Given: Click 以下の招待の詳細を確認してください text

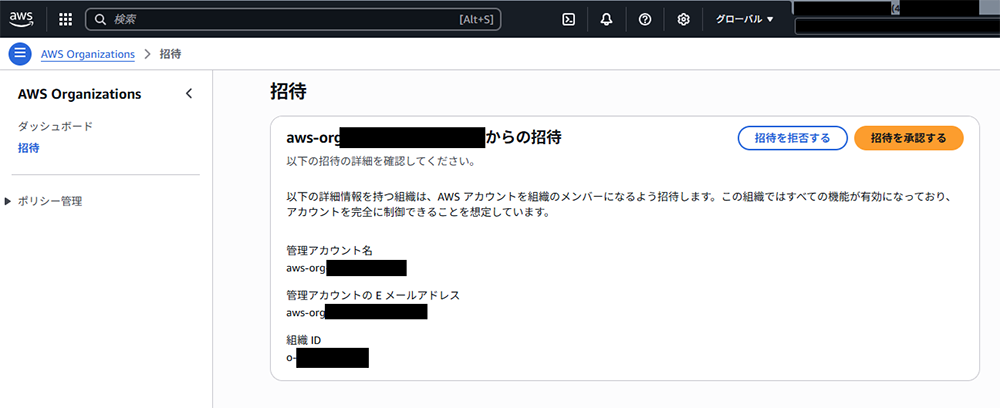Looking at the screenshot, I should [x=380, y=161].
